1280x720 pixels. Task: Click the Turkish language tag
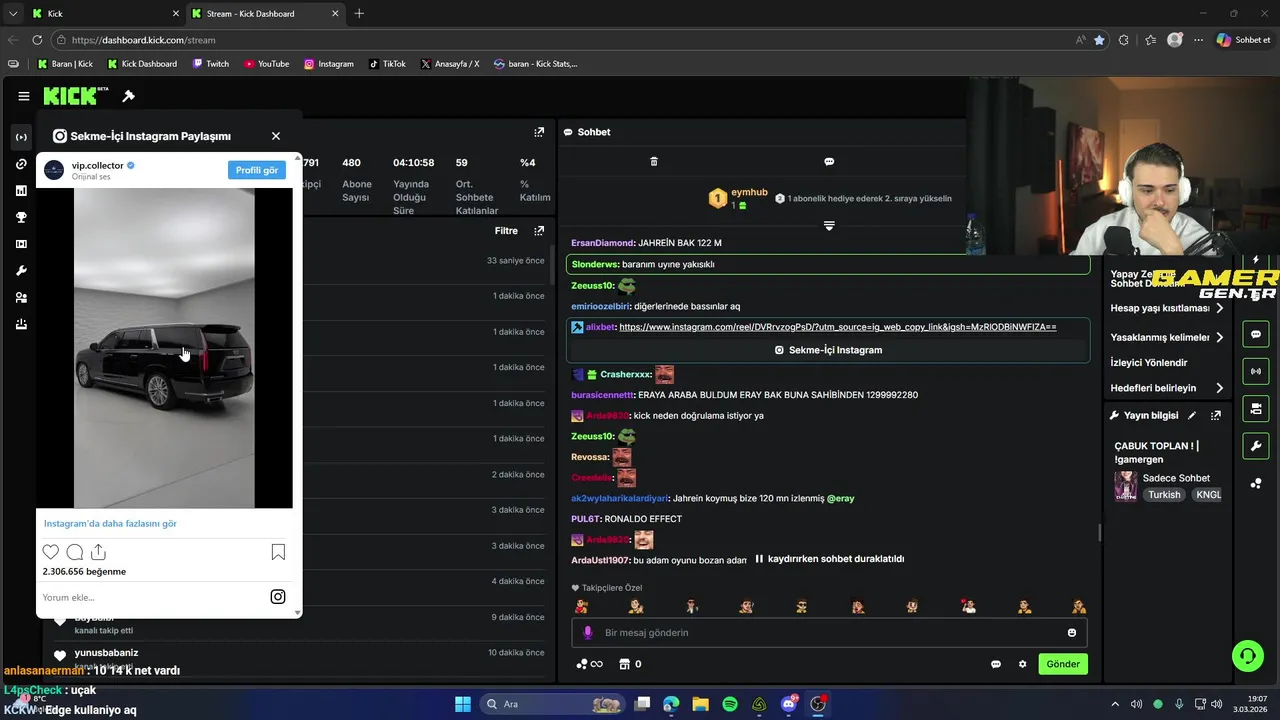pos(1164,495)
